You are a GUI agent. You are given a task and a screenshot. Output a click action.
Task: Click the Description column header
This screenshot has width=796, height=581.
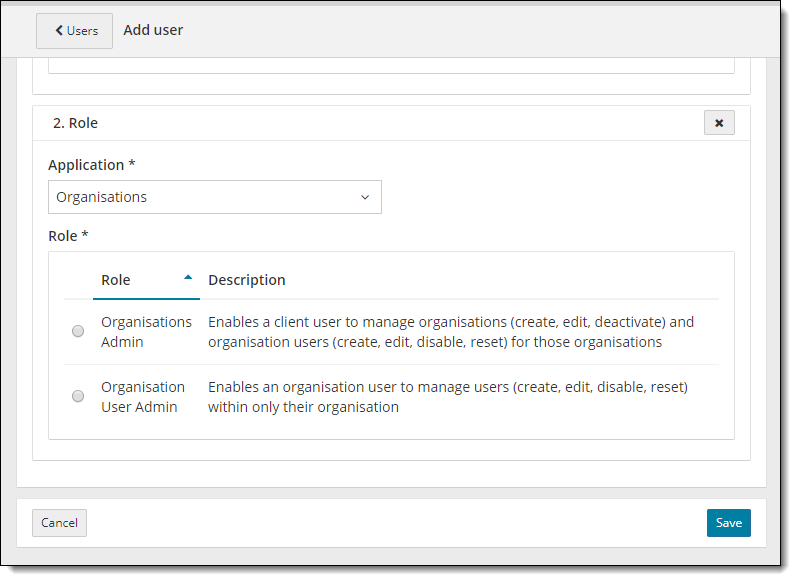[x=247, y=280]
